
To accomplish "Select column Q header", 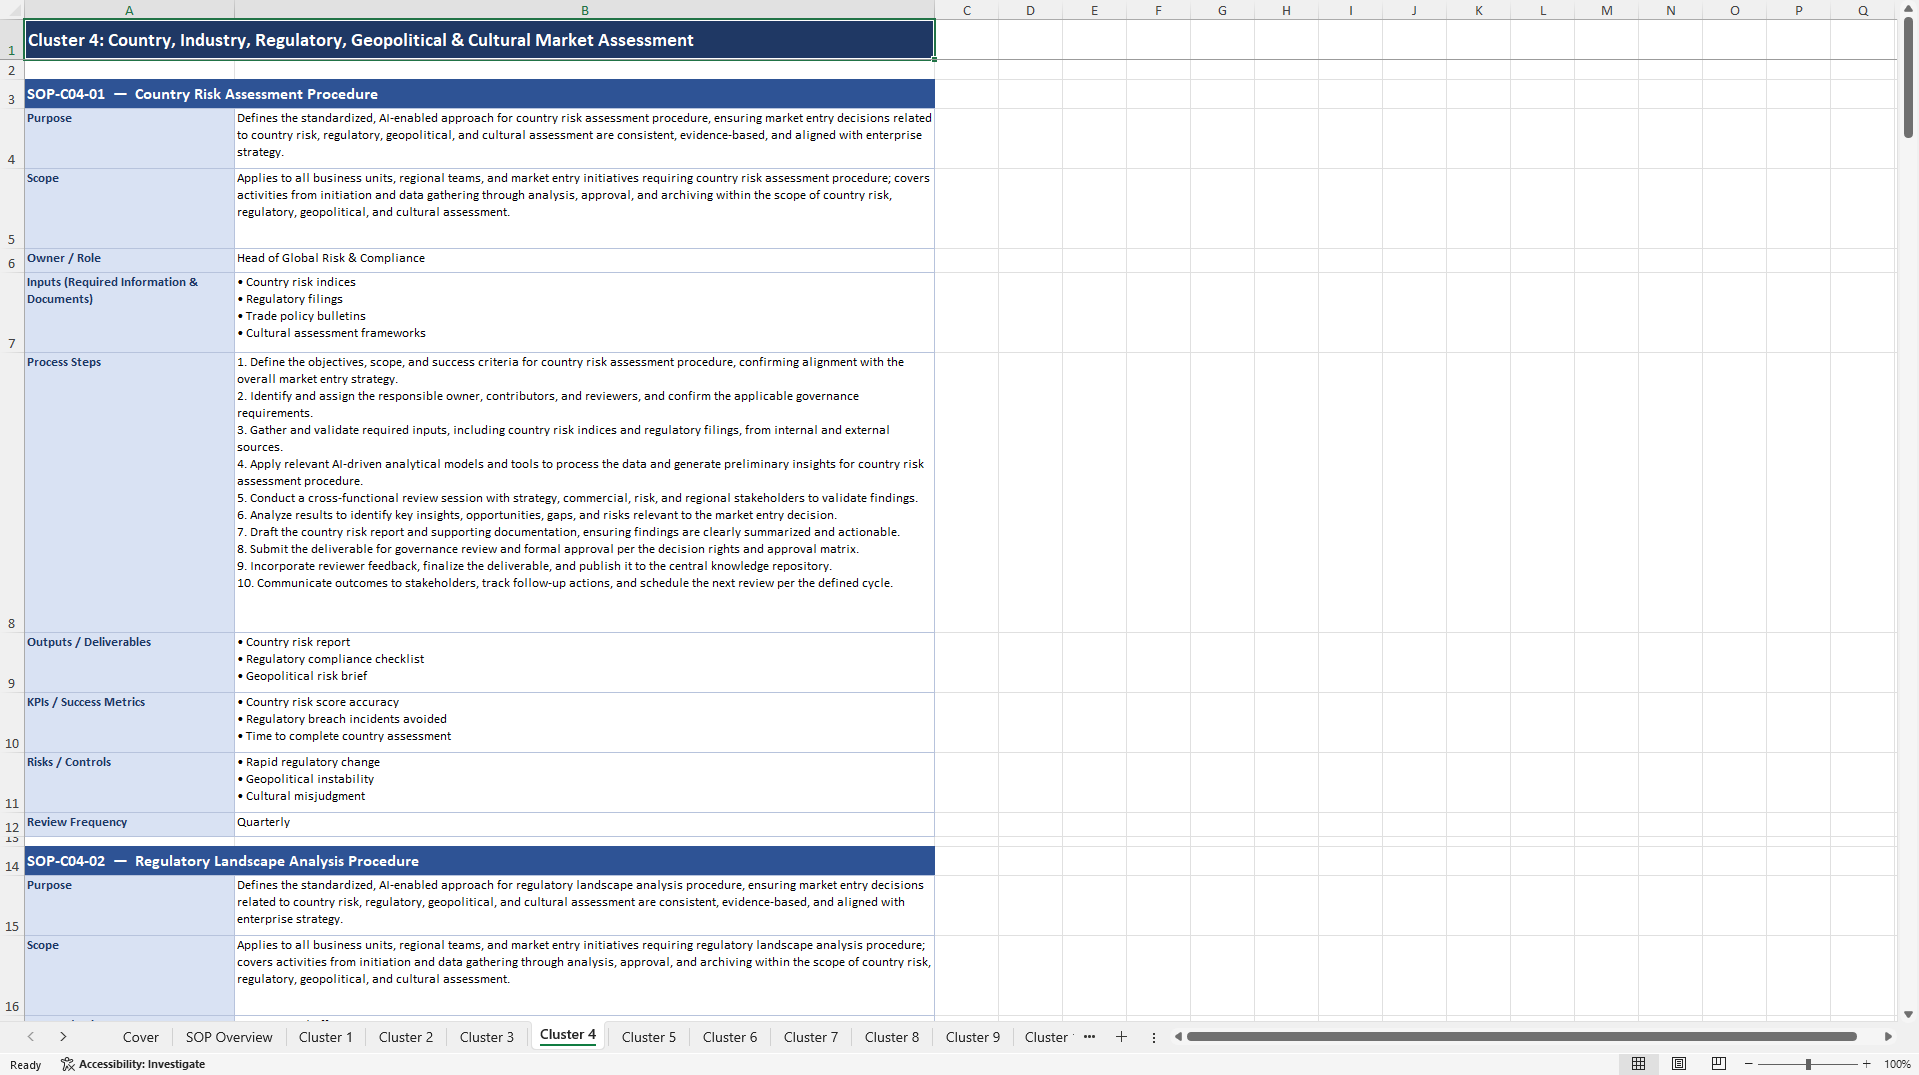I will point(1863,10).
